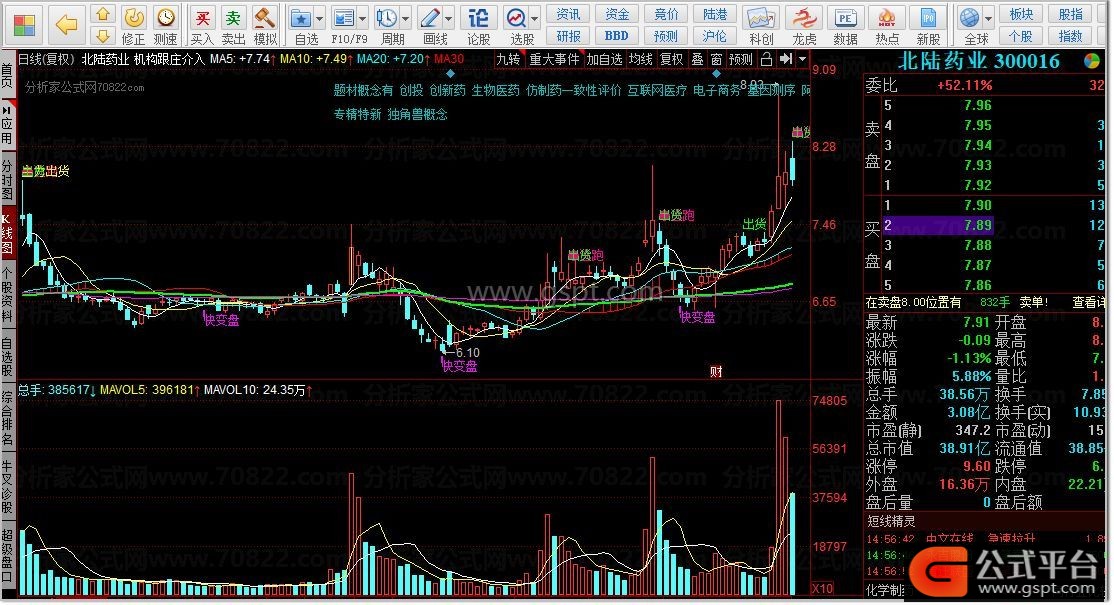Screen dimensions: 1114x605
Task: Open the 新股 IPO icon
Action: point(928,18)
